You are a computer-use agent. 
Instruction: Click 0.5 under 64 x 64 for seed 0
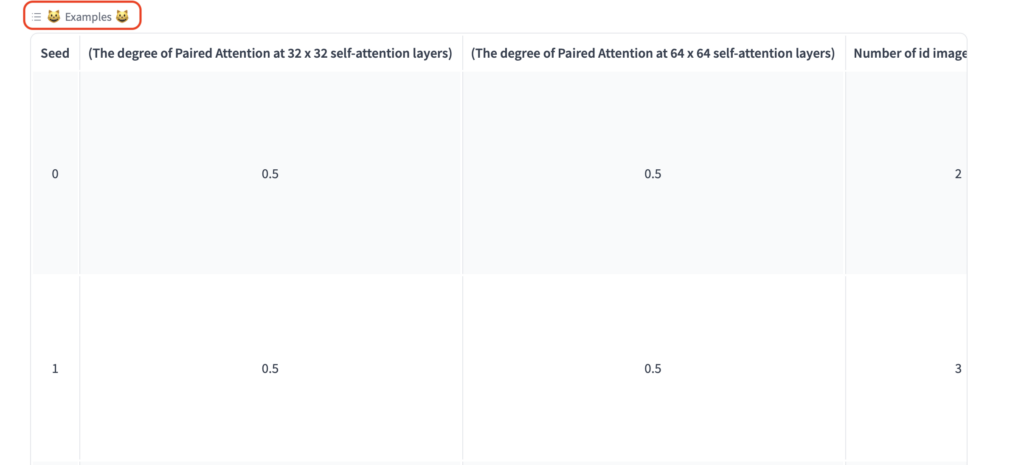click(x=653, y=174)
